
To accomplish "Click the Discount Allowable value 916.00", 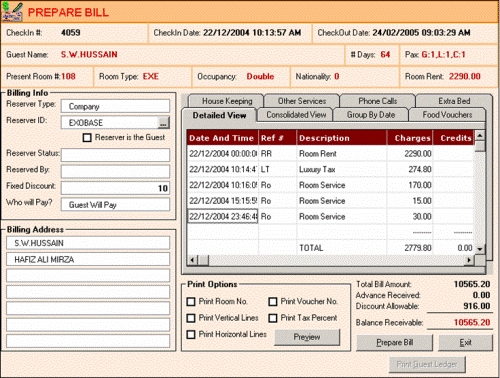I will [476, 306].
